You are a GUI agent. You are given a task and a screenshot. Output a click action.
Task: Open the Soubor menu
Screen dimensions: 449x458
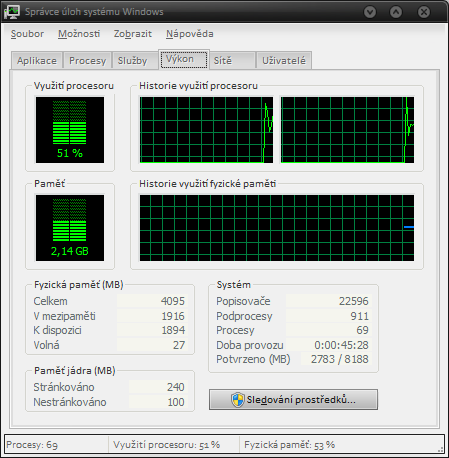(x=27, y=34)
